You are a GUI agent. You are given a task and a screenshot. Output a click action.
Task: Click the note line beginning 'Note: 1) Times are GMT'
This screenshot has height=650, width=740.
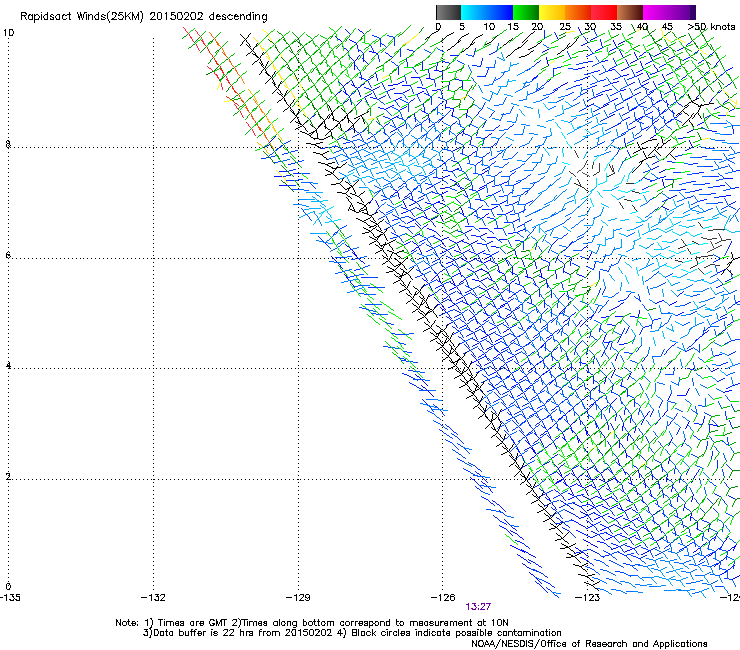[312, 623]
